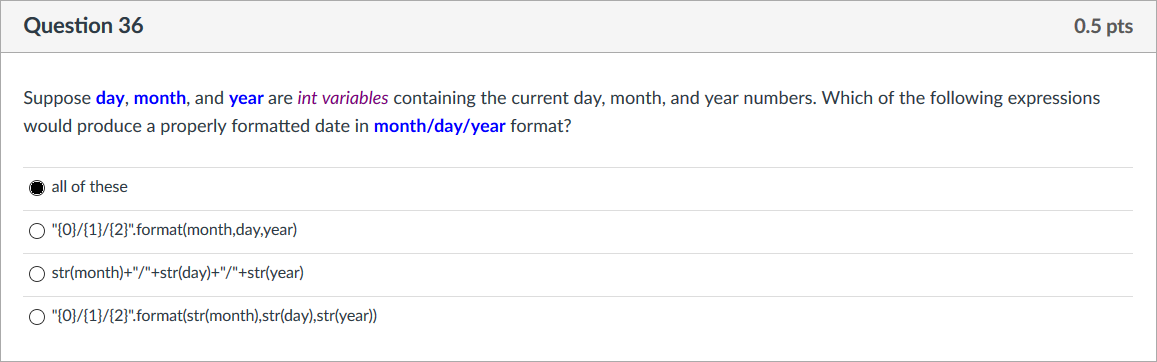Click the "all of these" answer label
The image size is (1157, 362).
[89, 187]
